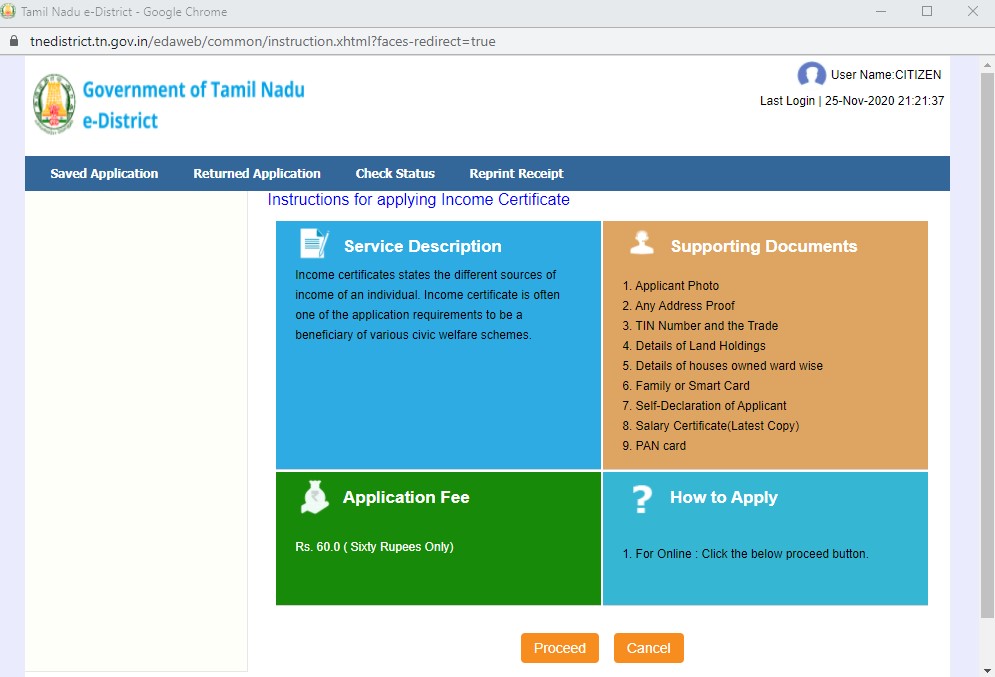Click the padlock icon in the address bar
Screen dimensions: 995x677
coord(13,42)
